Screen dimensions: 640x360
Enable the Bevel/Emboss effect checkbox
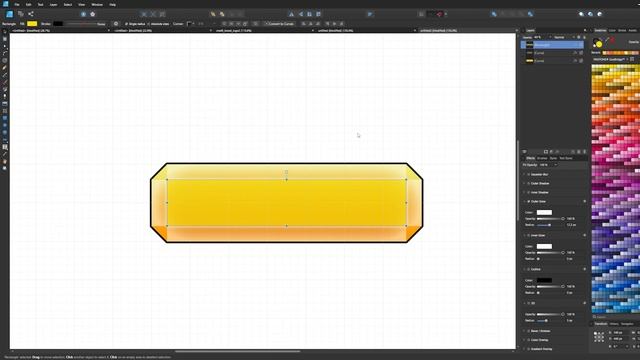pyautogui.click(x=529, y=331)
